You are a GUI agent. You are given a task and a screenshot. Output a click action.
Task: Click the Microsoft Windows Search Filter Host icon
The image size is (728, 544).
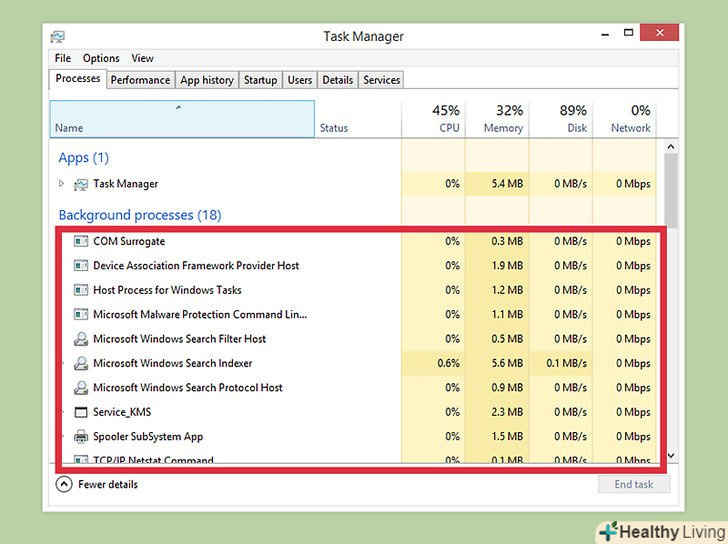tap(81, 339)
